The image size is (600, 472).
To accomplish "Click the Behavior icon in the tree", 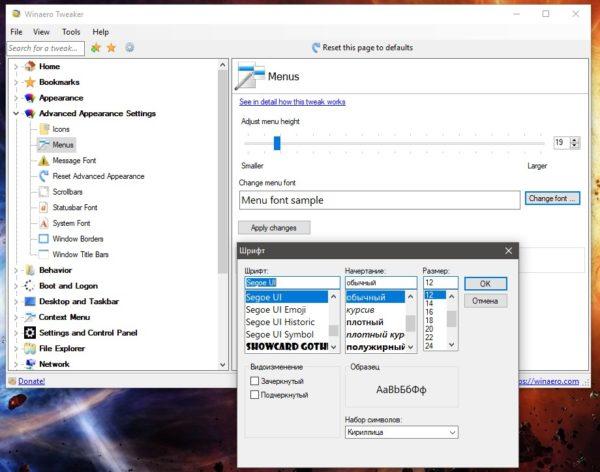I will tap(30, 270).
